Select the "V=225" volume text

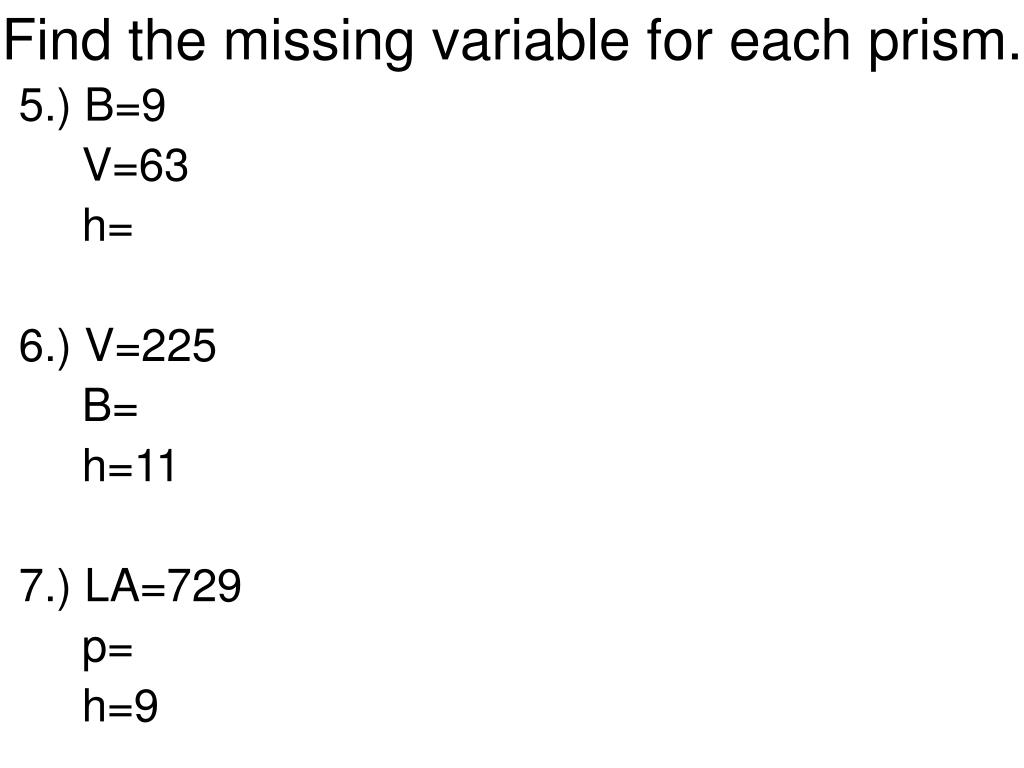pyautogui.click(x=150, y=347)
